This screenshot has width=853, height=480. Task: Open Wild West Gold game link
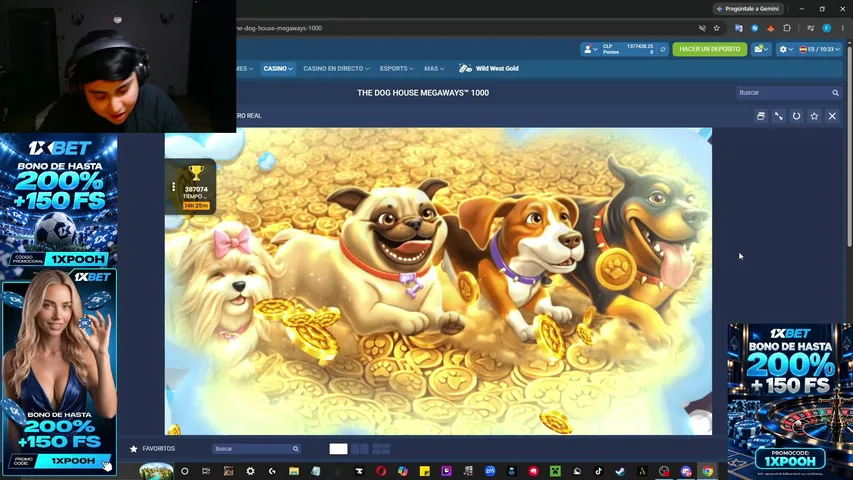coord(489,69)
